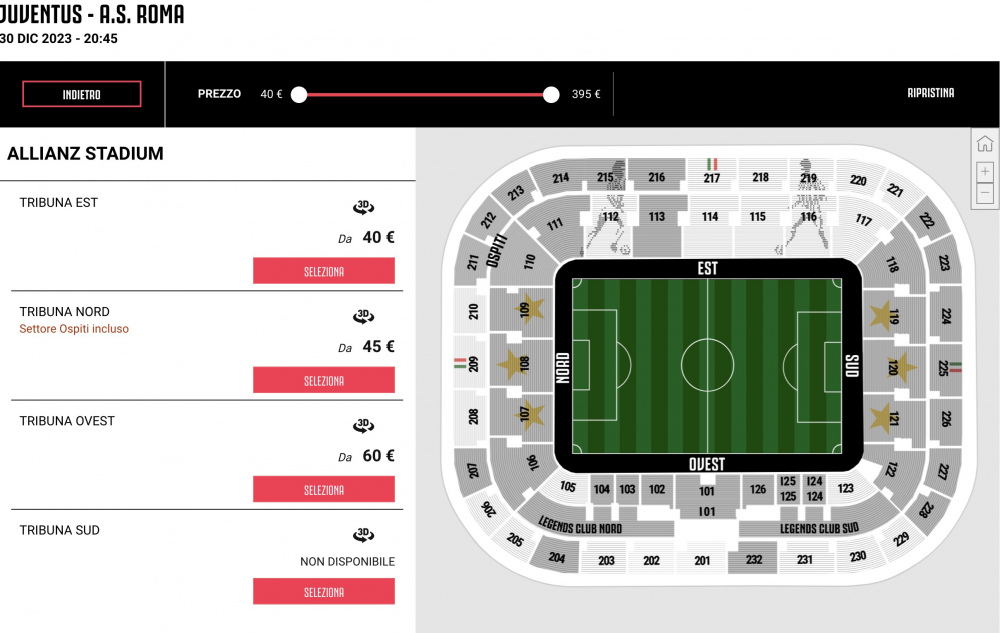Open 3D view for Tribuna Est

pos(364,207)
